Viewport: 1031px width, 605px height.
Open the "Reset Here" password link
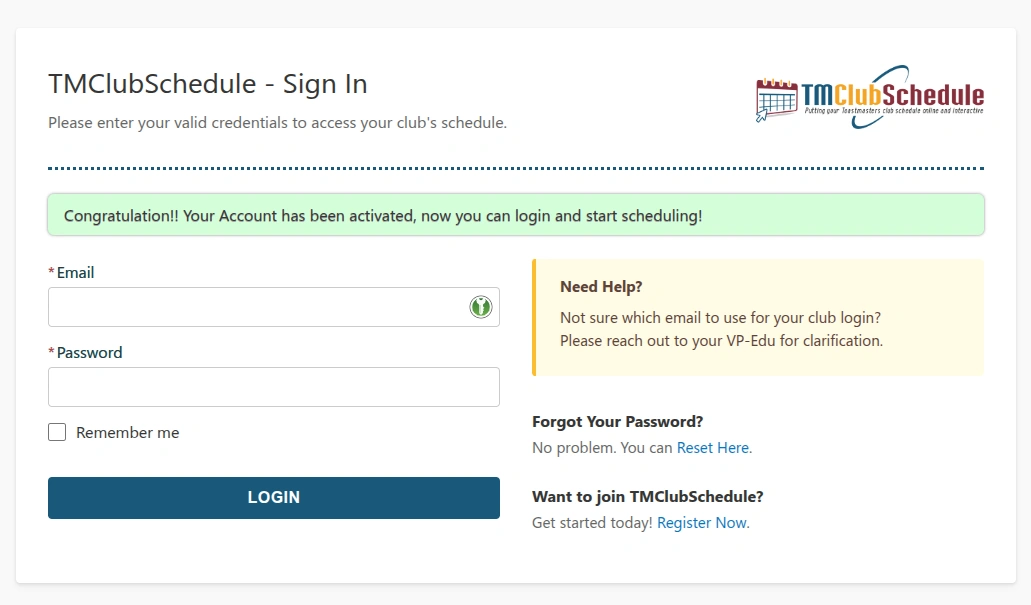[x=712, y=448]
